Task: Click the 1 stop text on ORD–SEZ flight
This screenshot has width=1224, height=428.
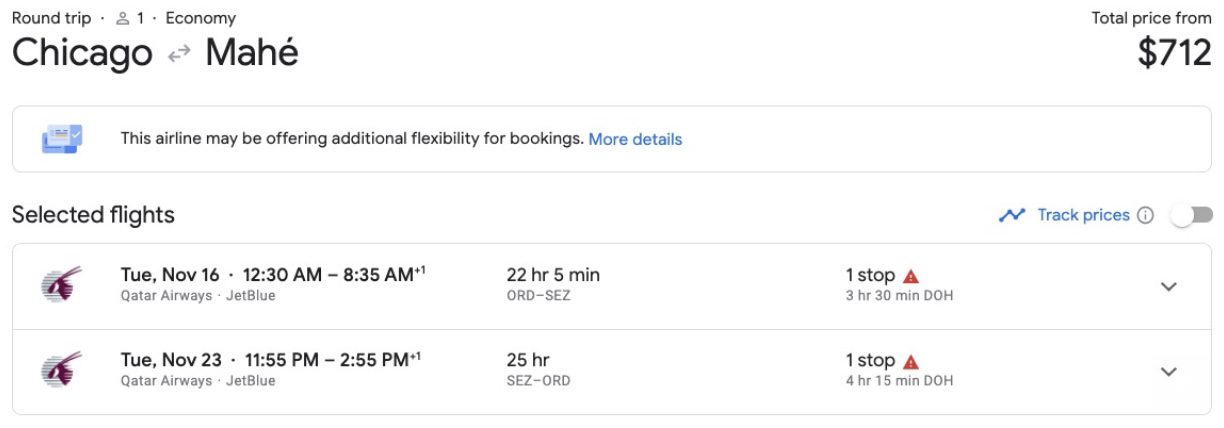Action: point(870,275)
